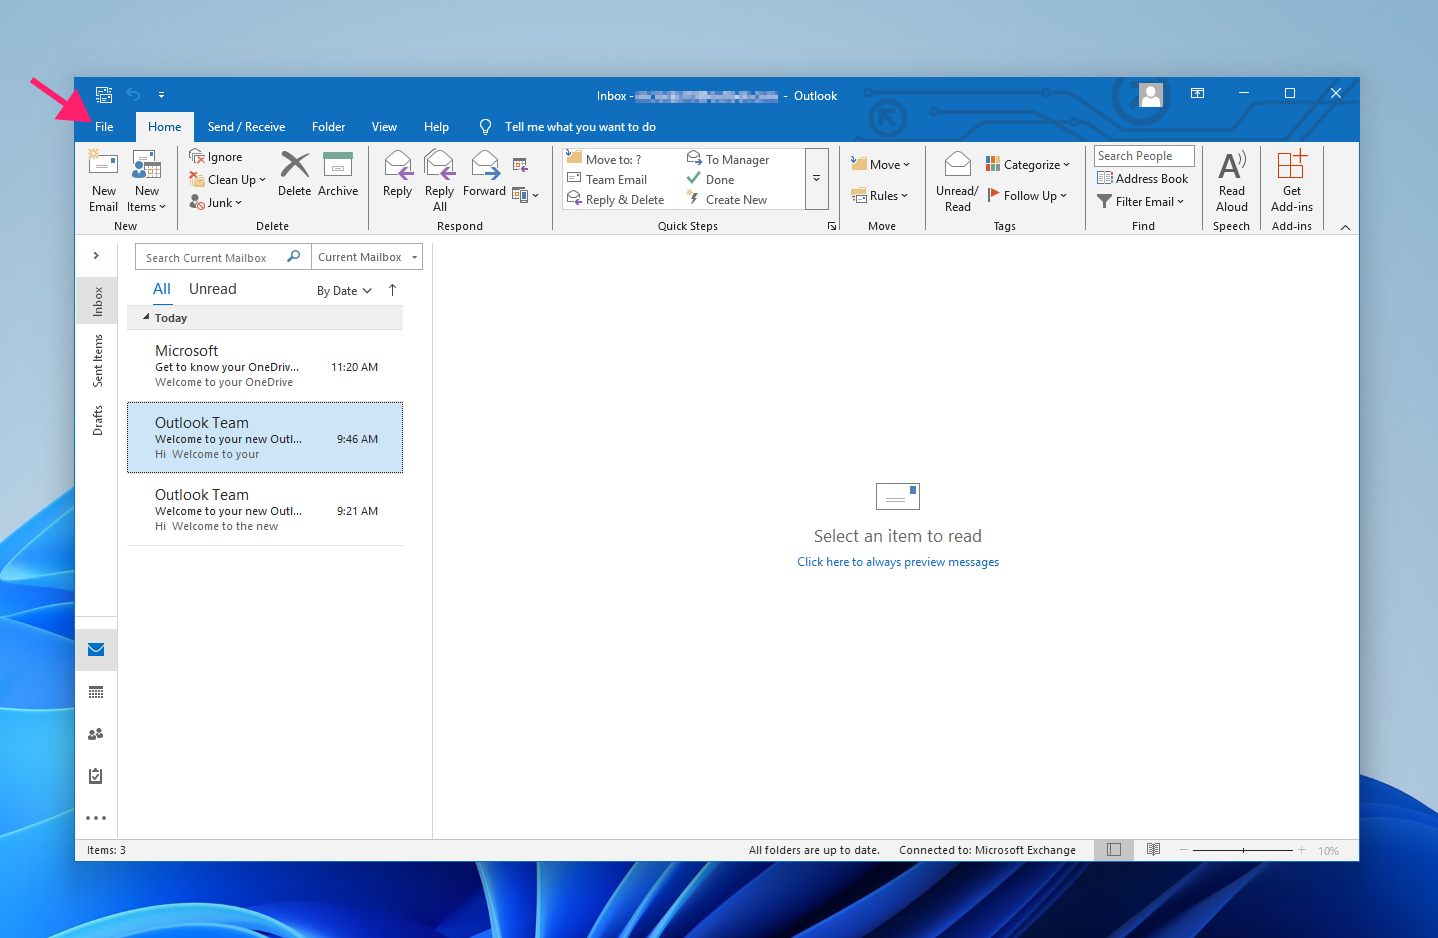The width and height of the screenshot is (1438, 938).
Task: Switch to the Mail view icon
Action: click(x=96, y=650)
